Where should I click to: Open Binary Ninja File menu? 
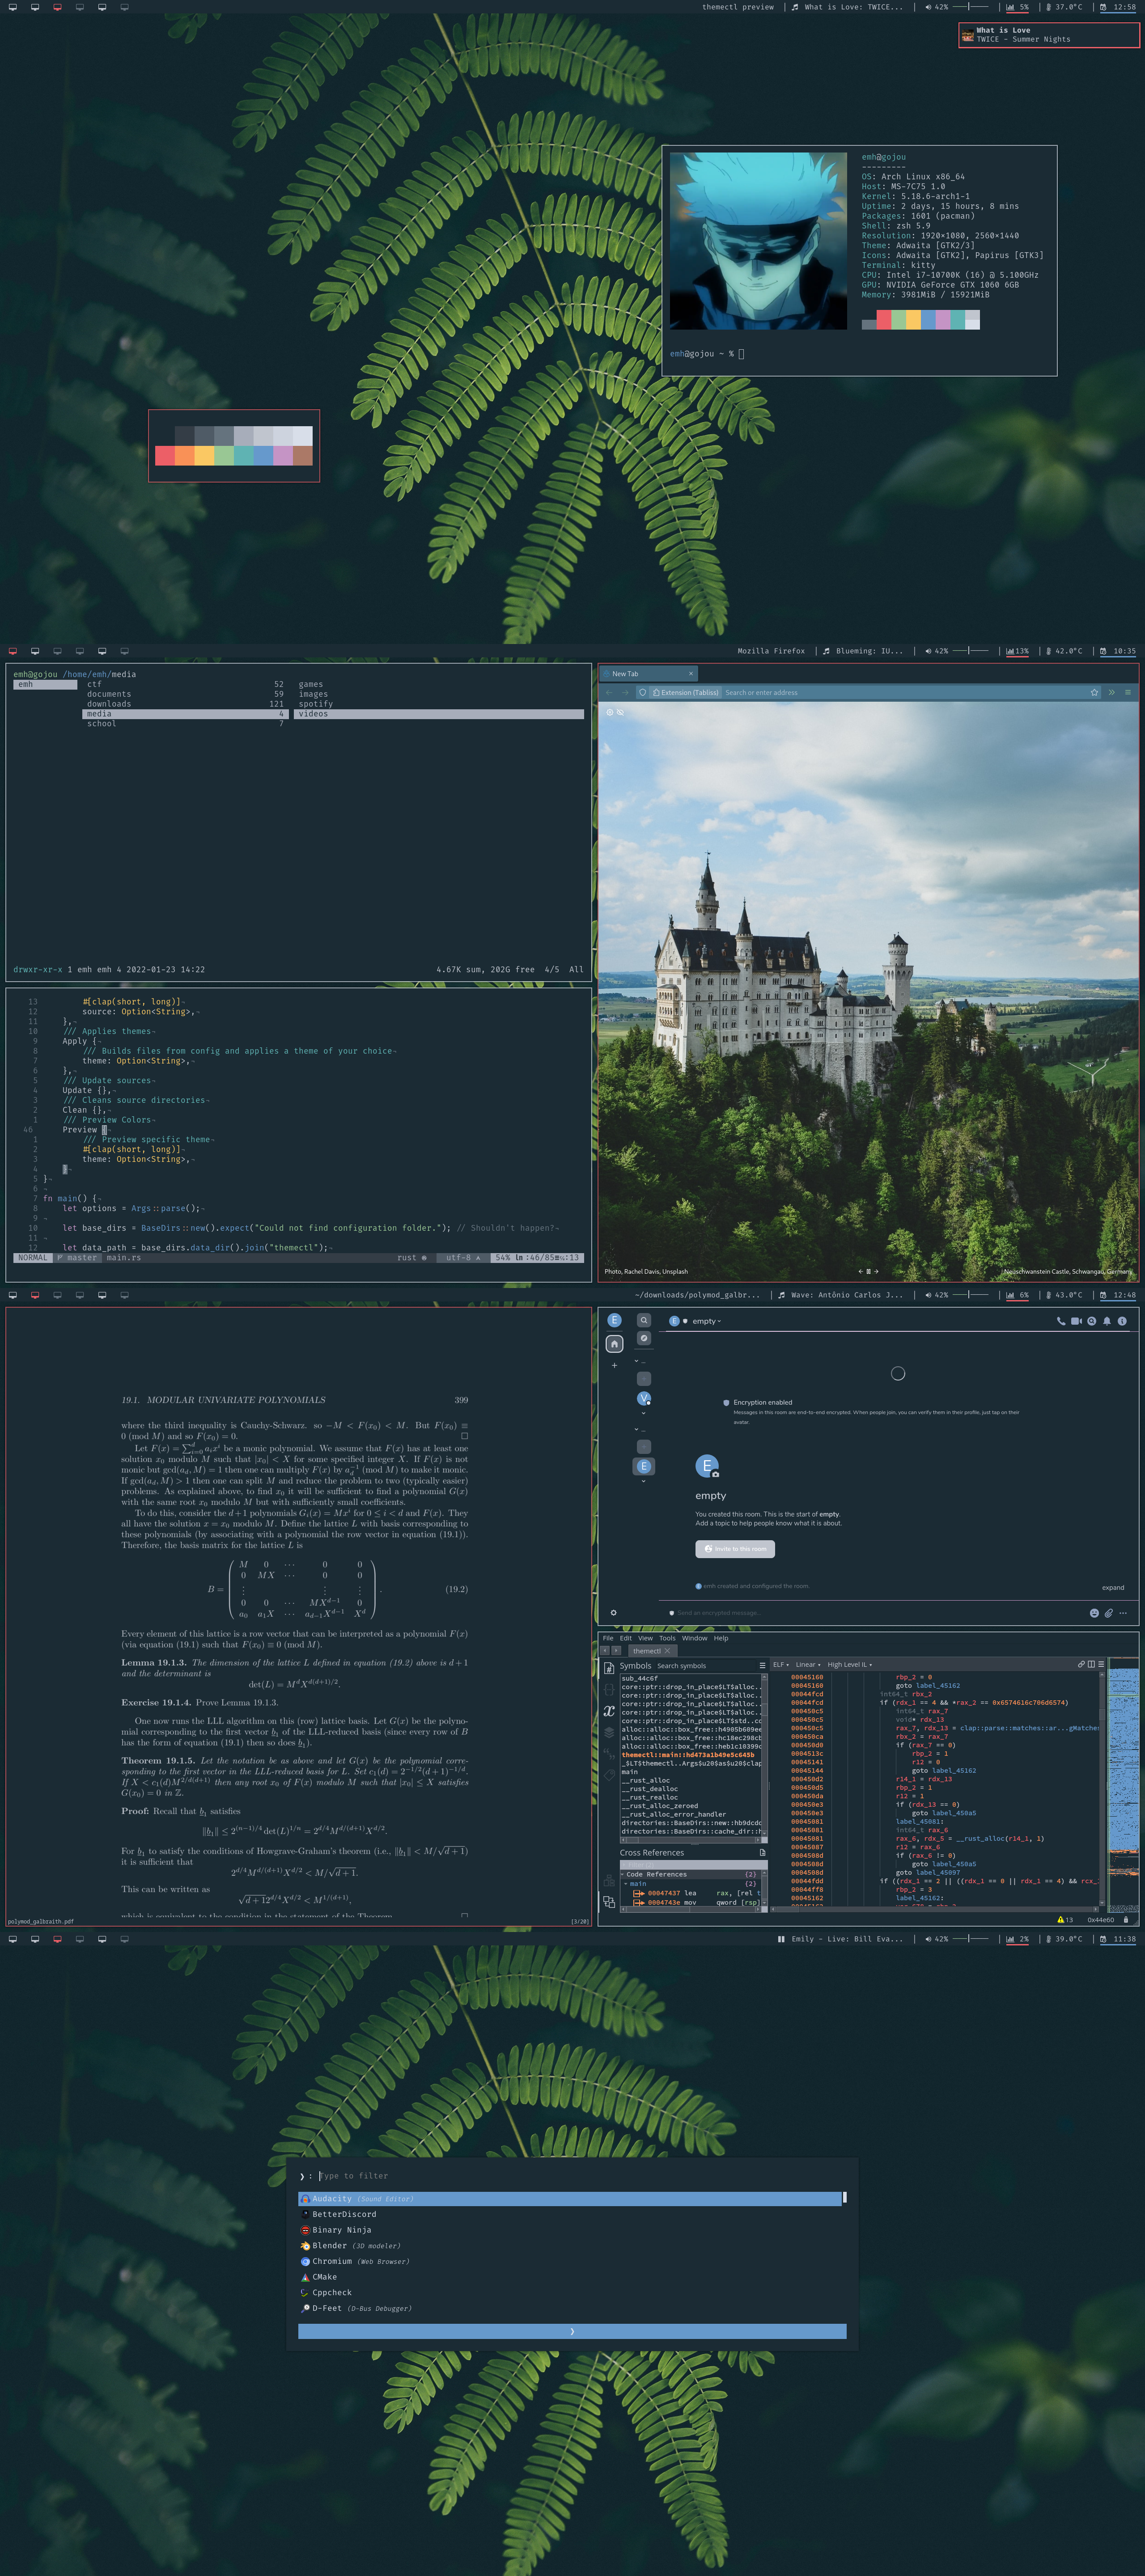608,1638
